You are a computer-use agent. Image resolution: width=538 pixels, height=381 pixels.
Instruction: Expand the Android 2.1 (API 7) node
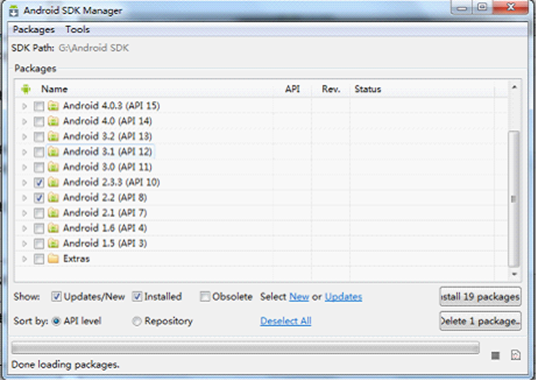(24, 213)
